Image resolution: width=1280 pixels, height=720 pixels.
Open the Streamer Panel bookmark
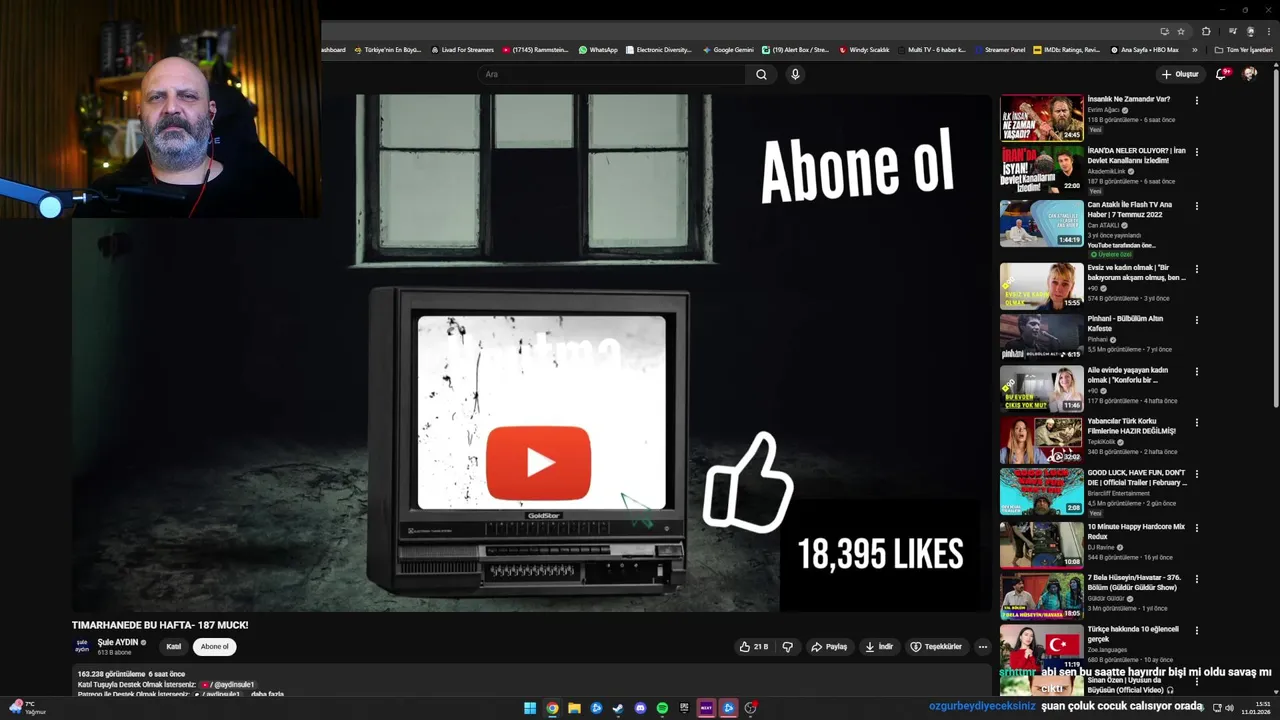(x=1000, y=49)
